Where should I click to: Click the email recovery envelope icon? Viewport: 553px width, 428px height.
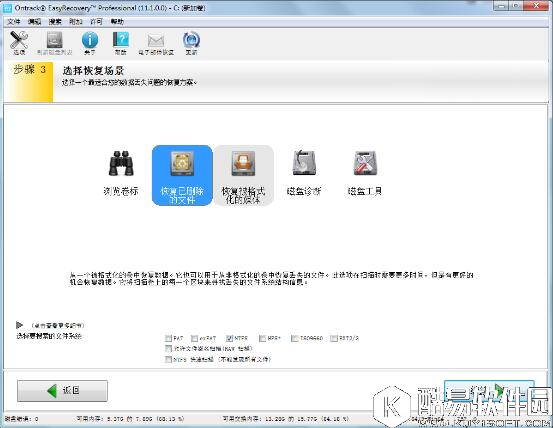pyautogui.click(x=156, y=43)
